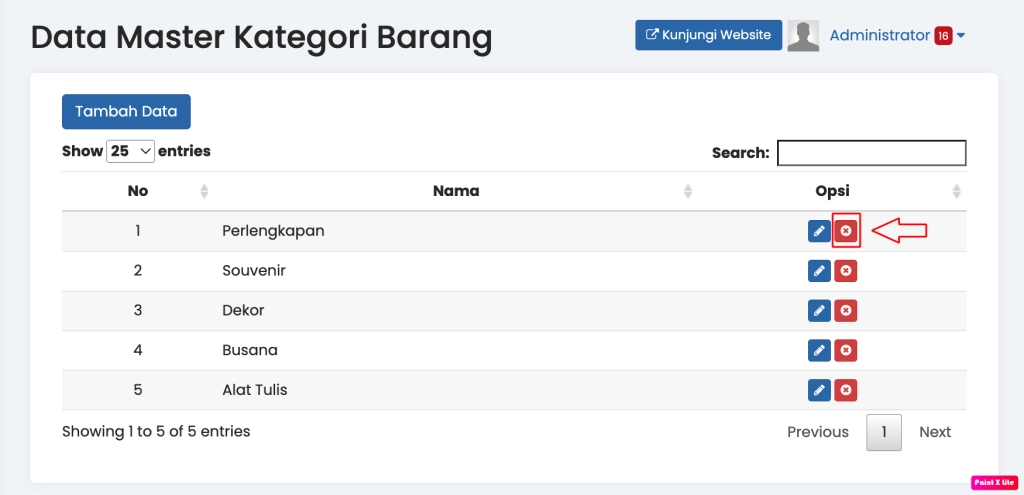Delete the Souvenir category
The width and height of the screenshot is (1024, 495).
click(846, 271)
